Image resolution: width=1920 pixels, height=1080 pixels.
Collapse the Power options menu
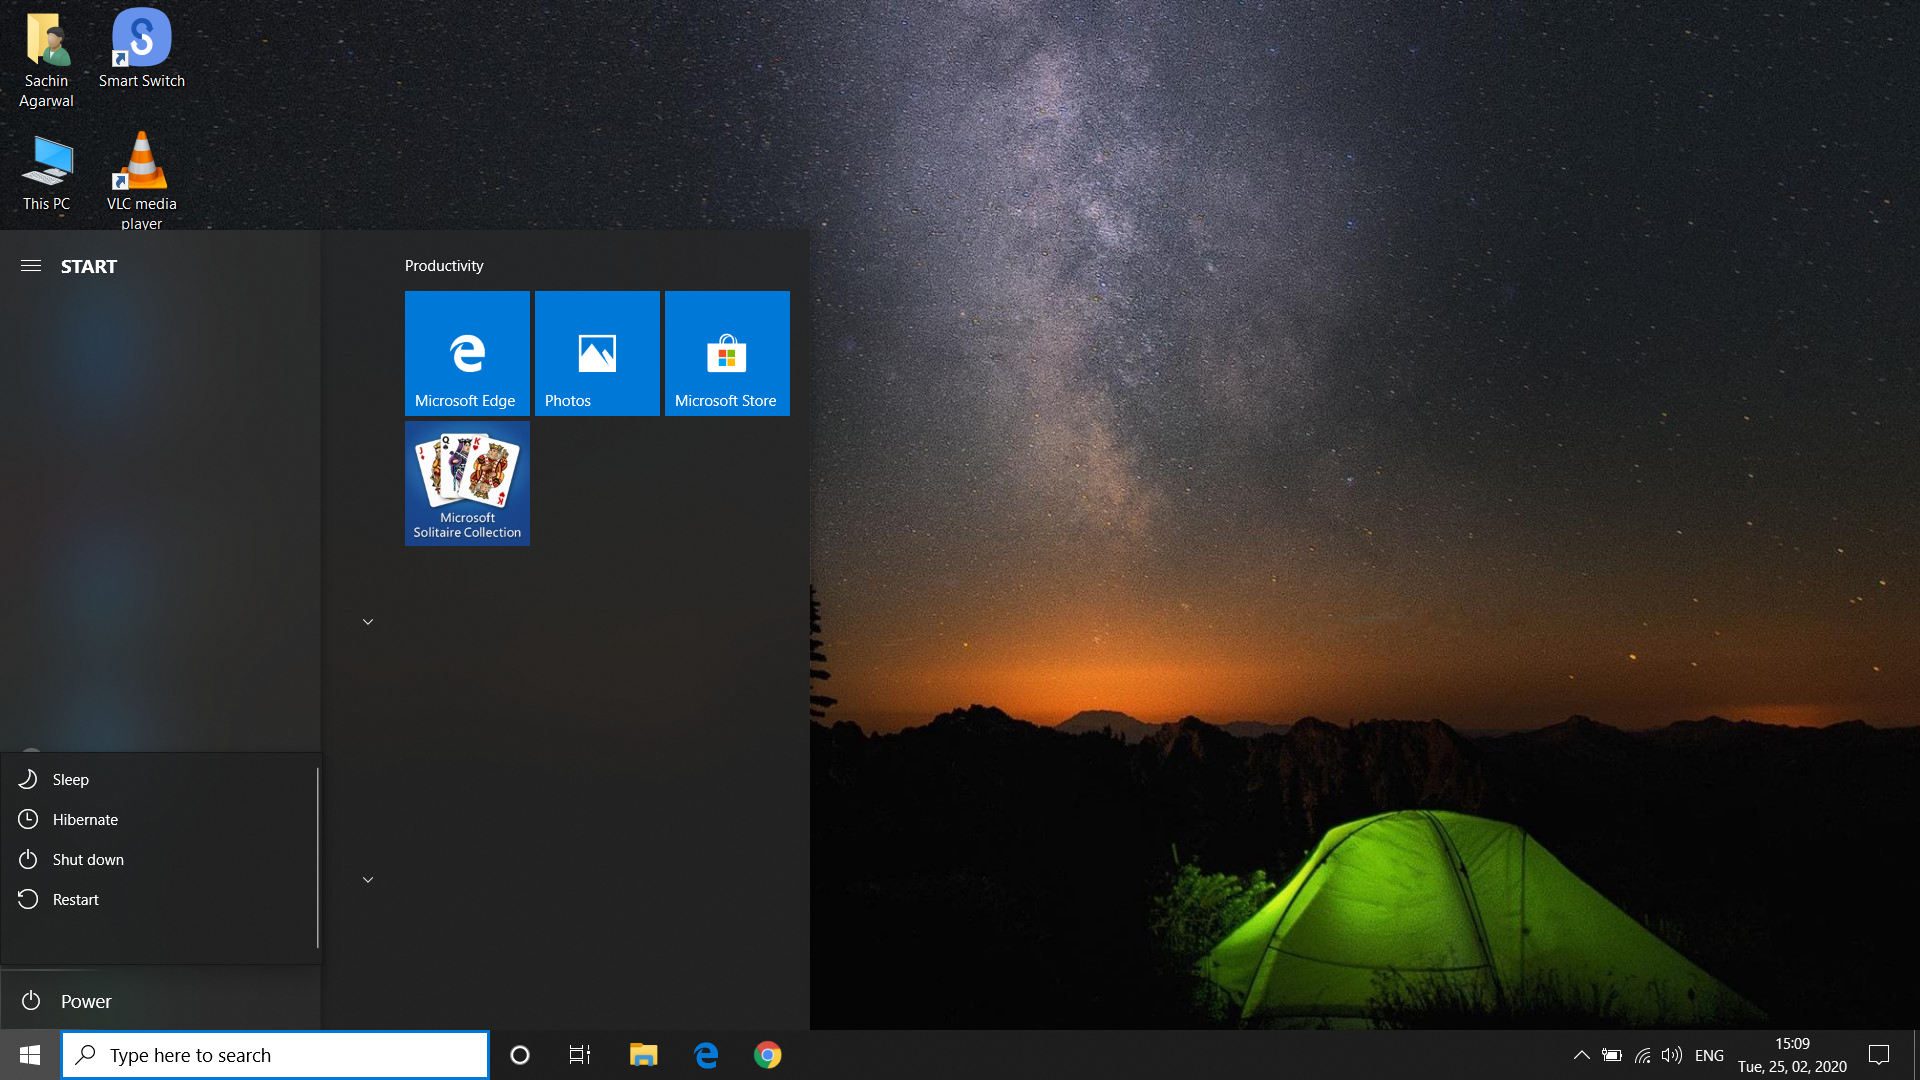click(85, 1001)
